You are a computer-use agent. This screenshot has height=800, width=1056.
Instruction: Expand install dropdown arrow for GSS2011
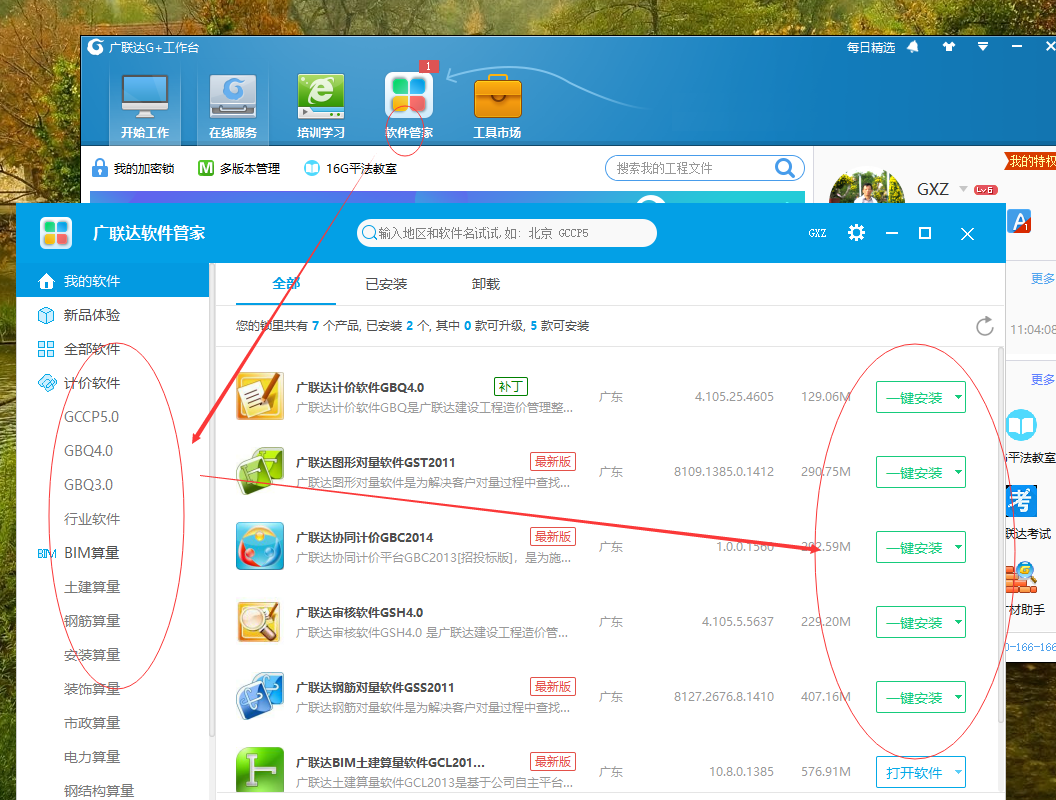(x=958, y=698)
